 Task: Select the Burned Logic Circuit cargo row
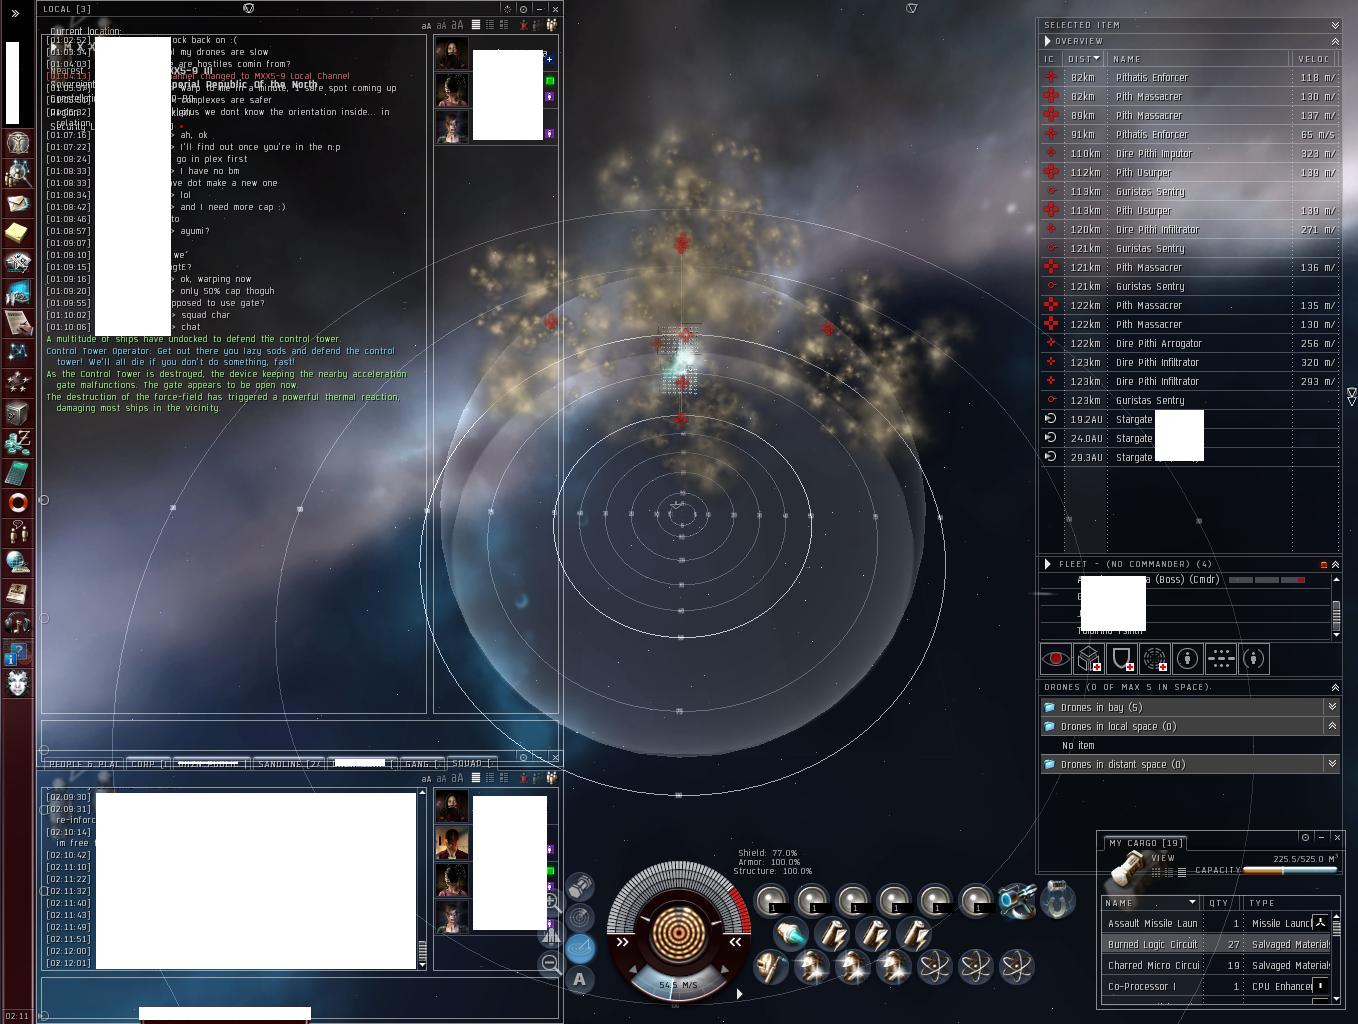point(1216,944)
